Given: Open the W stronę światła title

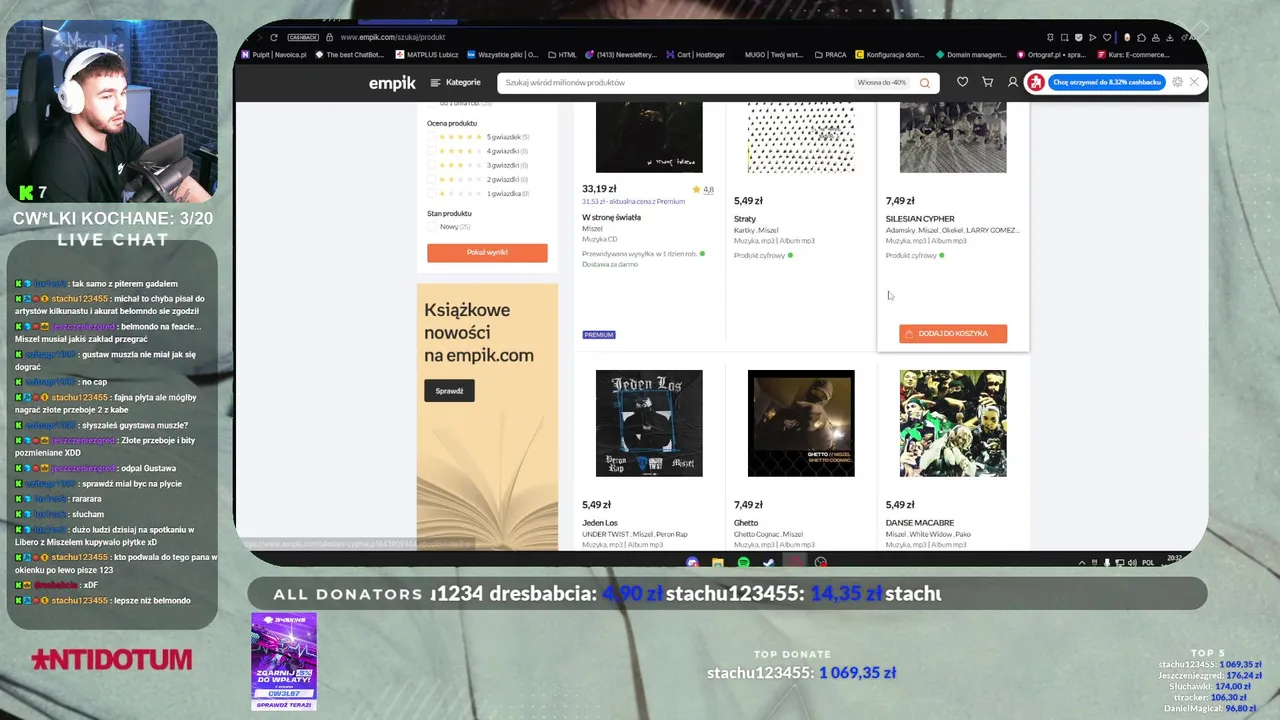Looking at the screenshot, I should (x=611, y=217).
